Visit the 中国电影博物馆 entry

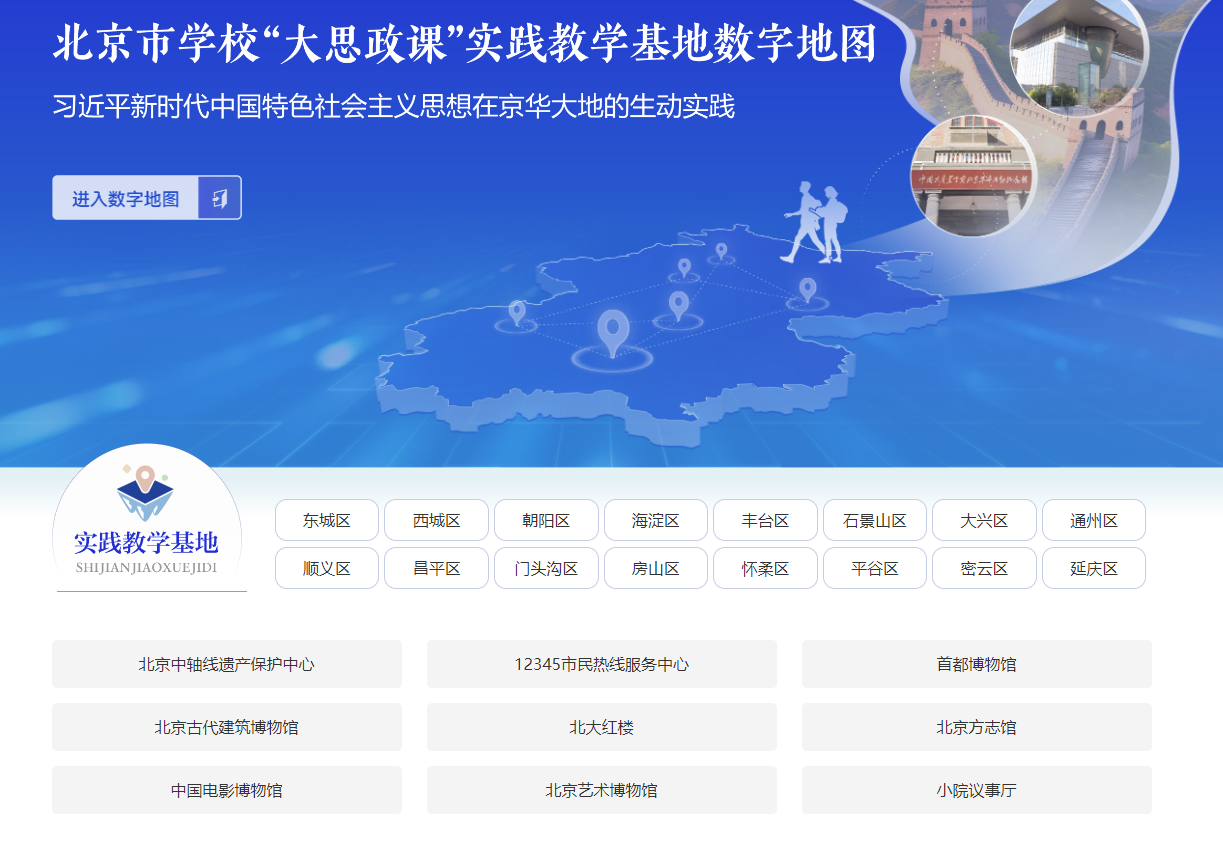pyautogui.click(x=227, y=790)
